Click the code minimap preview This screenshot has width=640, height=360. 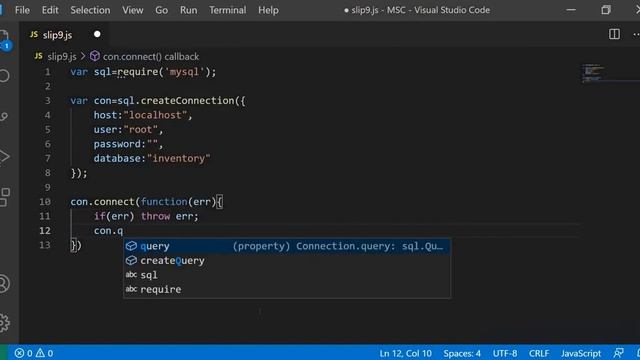click(x=593, y=72)
